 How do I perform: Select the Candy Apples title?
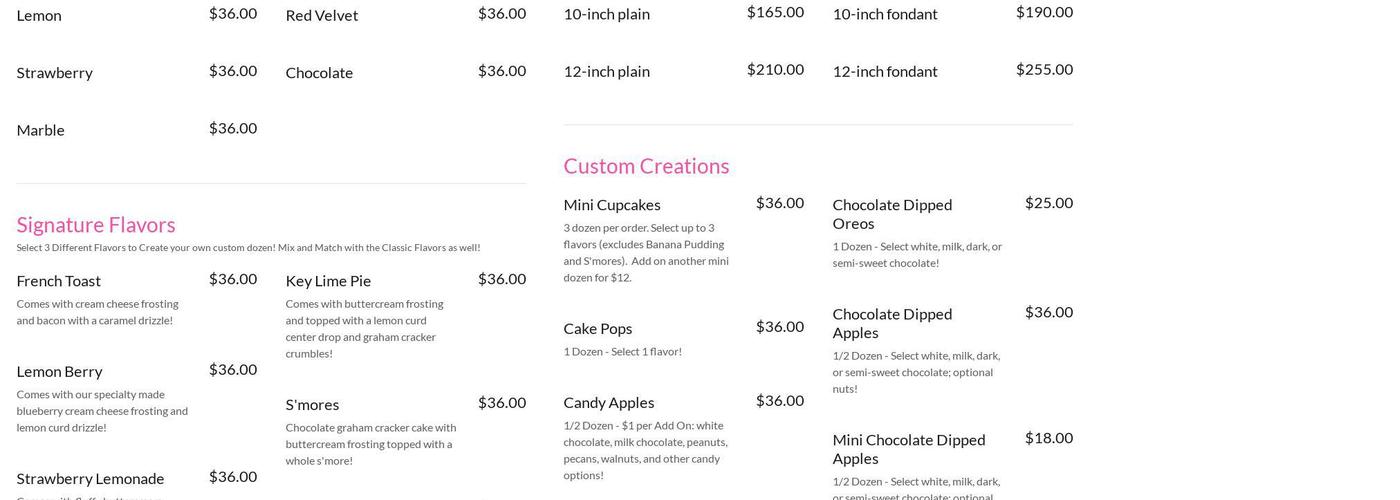coord(609,403)
